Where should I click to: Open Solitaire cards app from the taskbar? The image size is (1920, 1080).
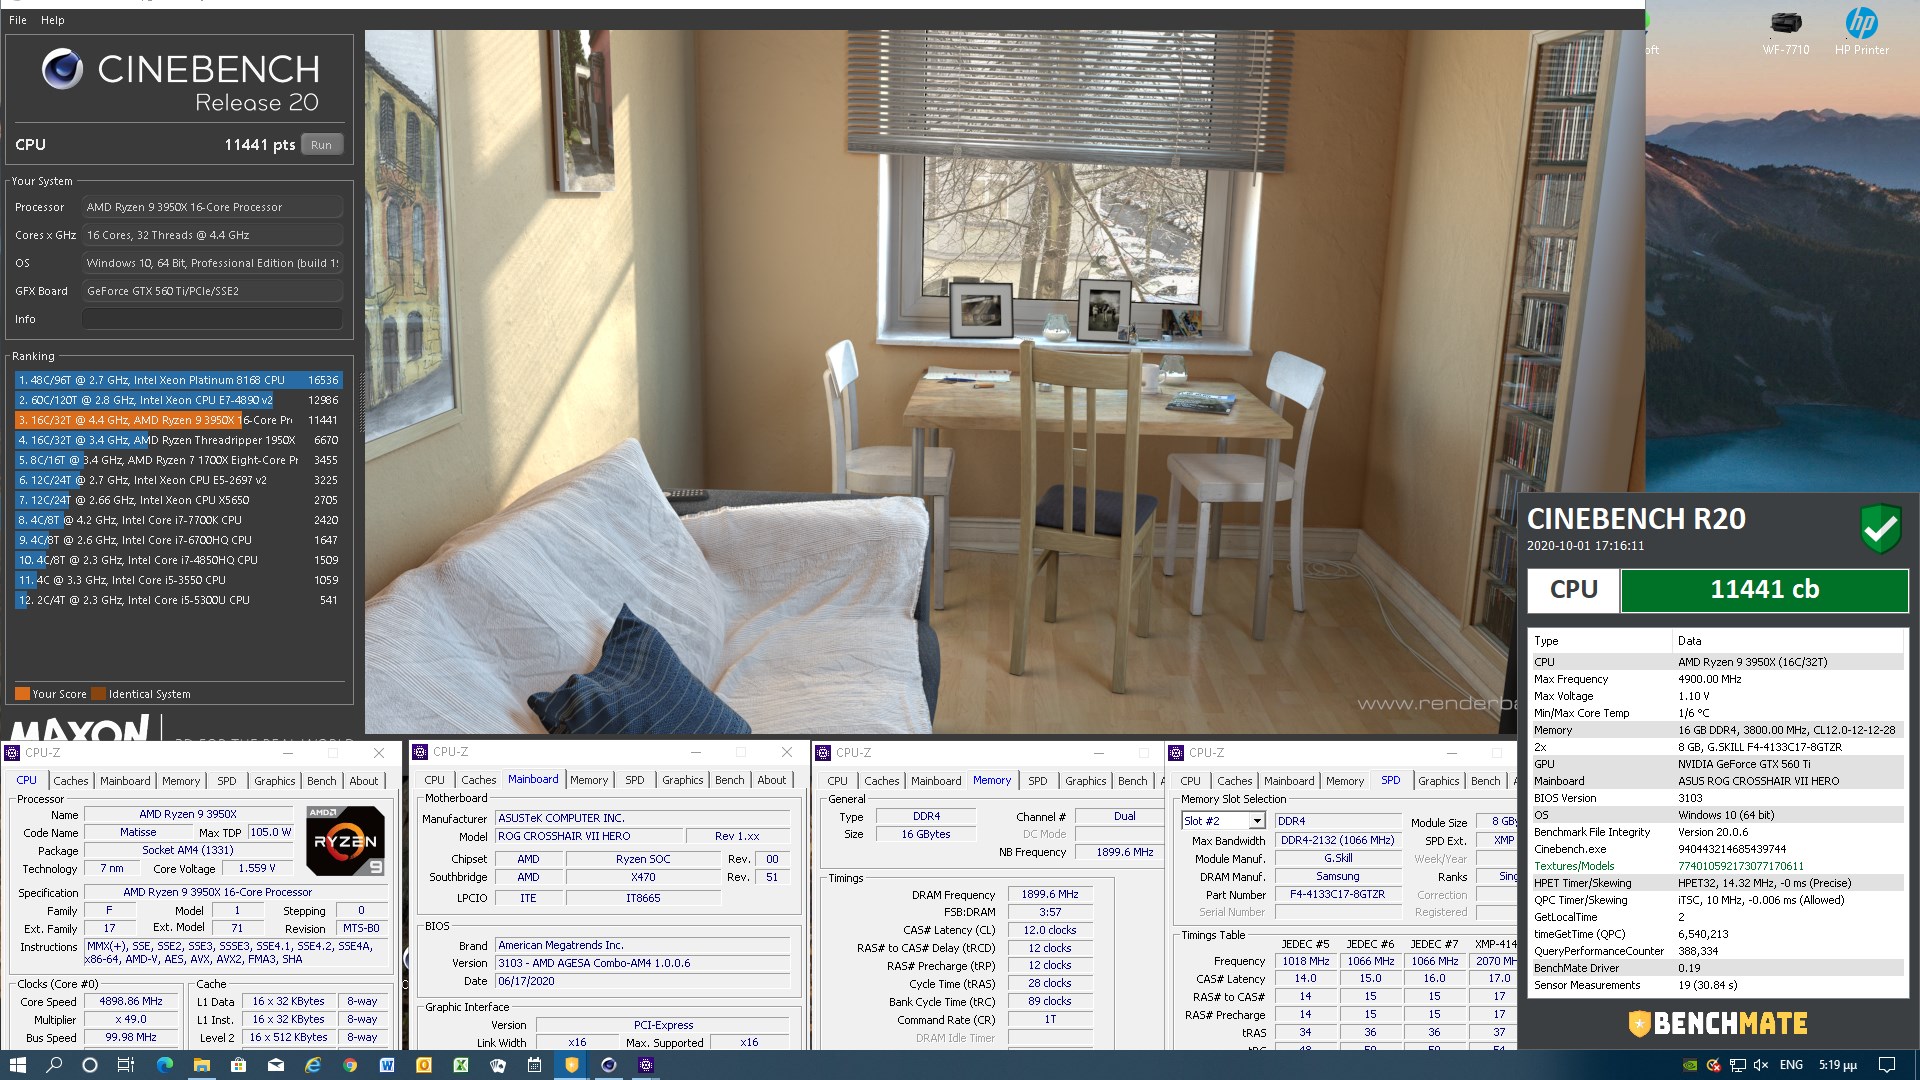497,1065
